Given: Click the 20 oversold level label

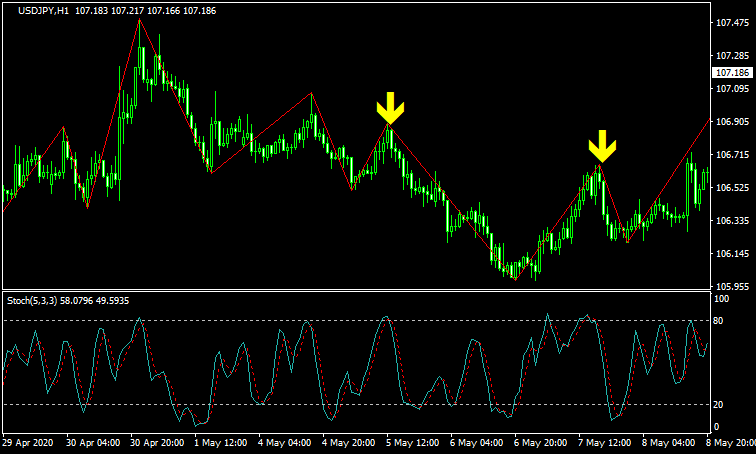Looking at the screenshot, I should point(718,404).
